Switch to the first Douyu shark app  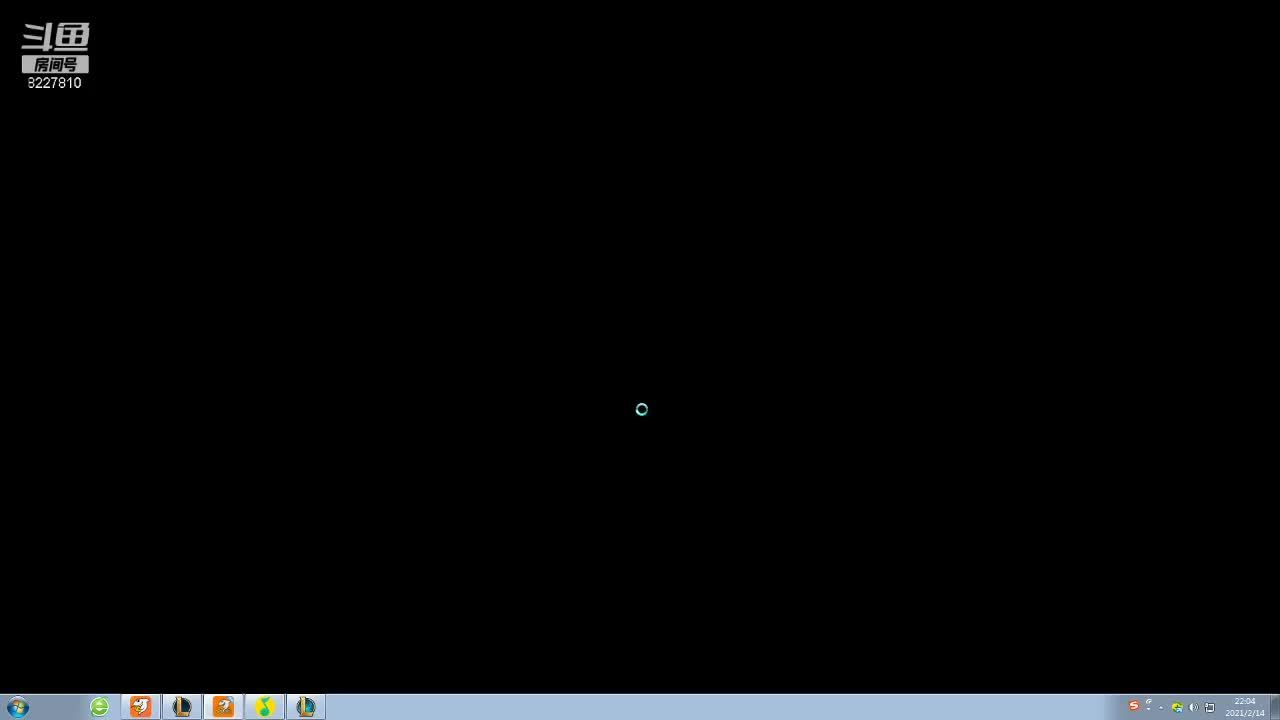pyautogui.click(x=141, y=707)
